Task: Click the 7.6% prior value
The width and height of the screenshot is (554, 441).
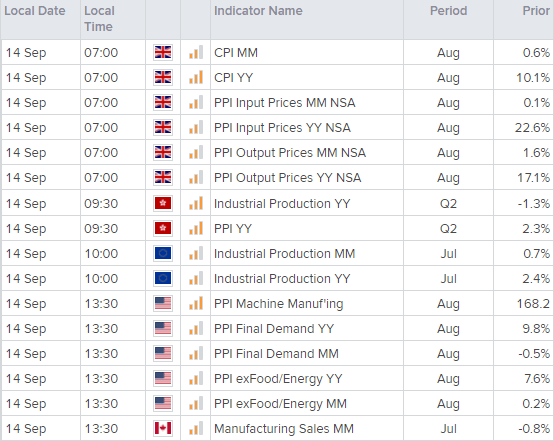Action: coord(537,378)
